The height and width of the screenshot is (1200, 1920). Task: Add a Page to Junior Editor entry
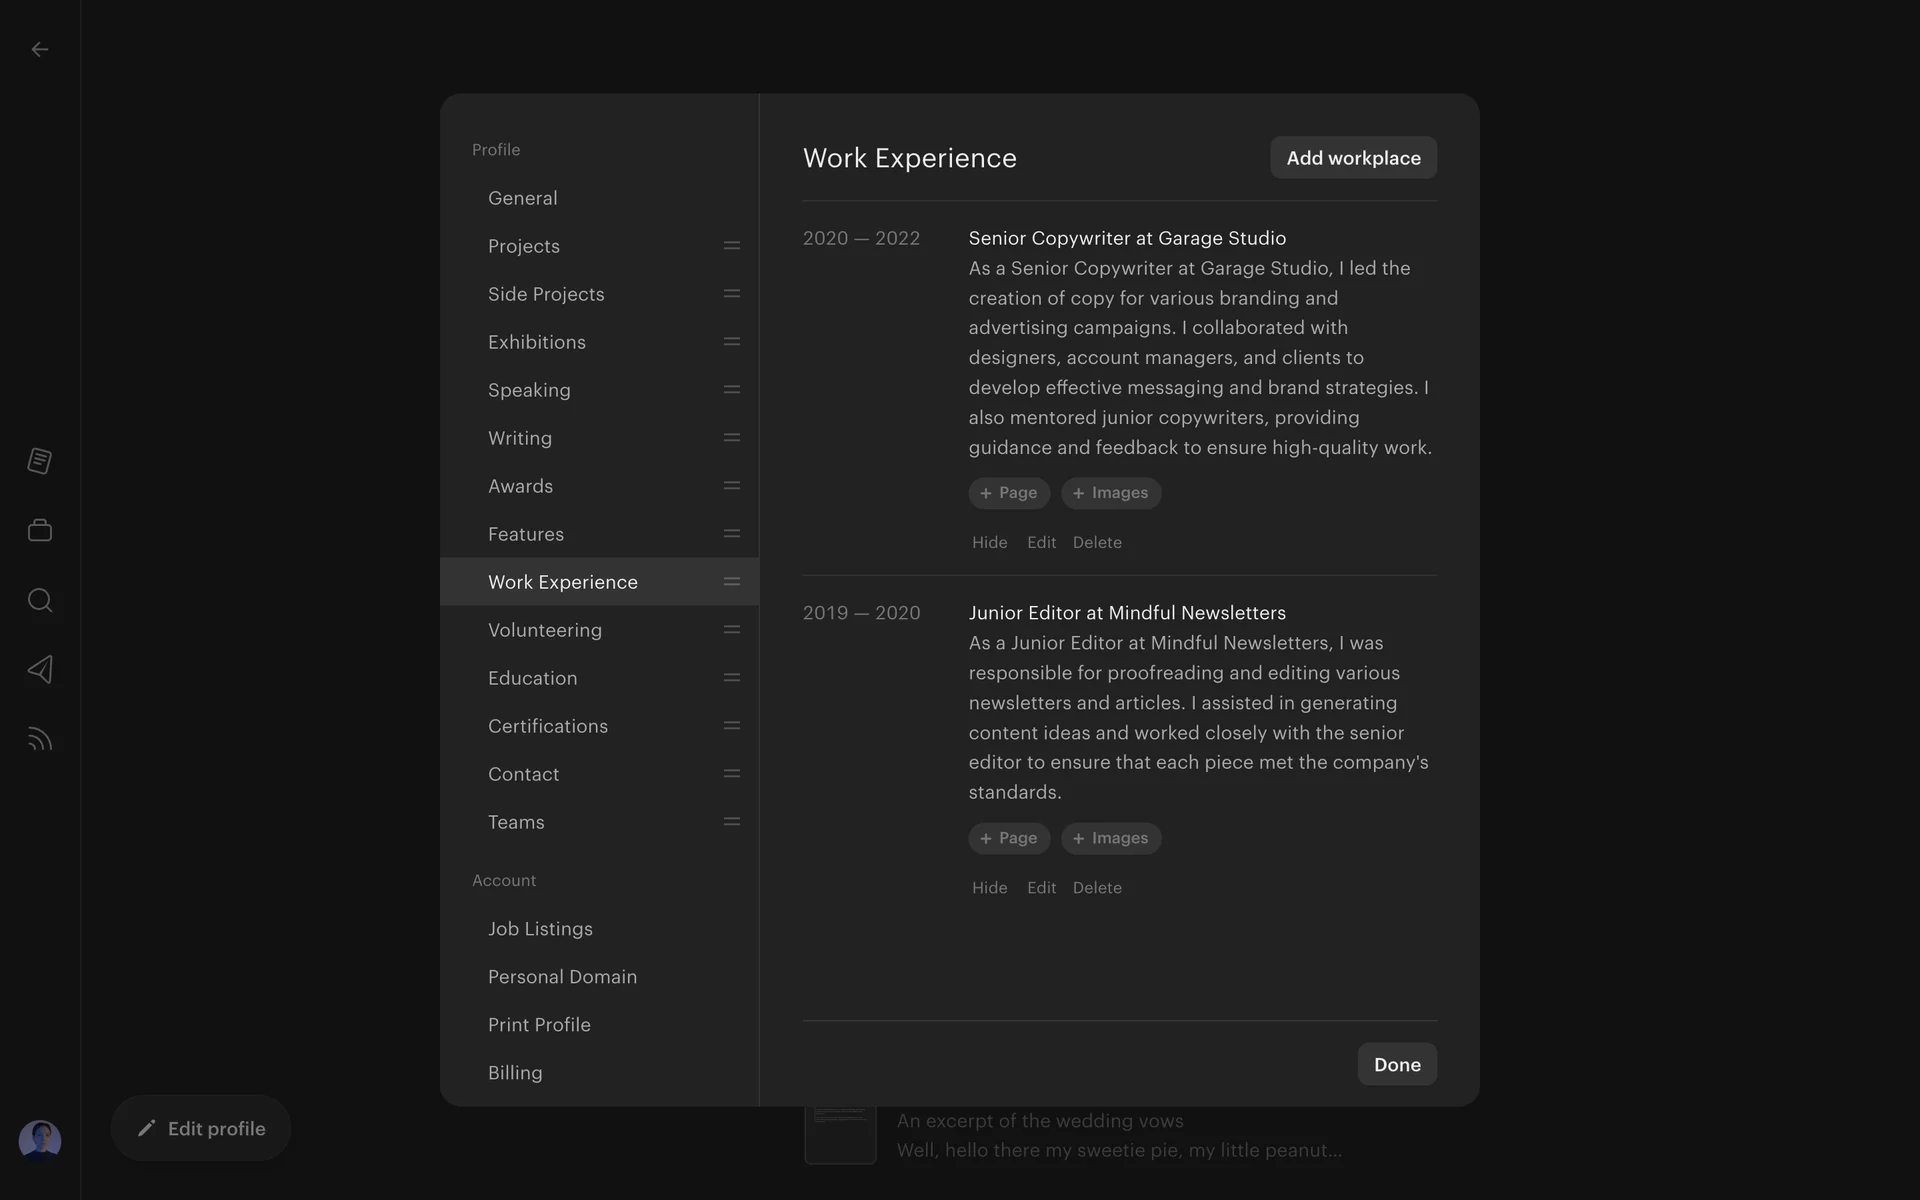click(x=1008, y=838)
